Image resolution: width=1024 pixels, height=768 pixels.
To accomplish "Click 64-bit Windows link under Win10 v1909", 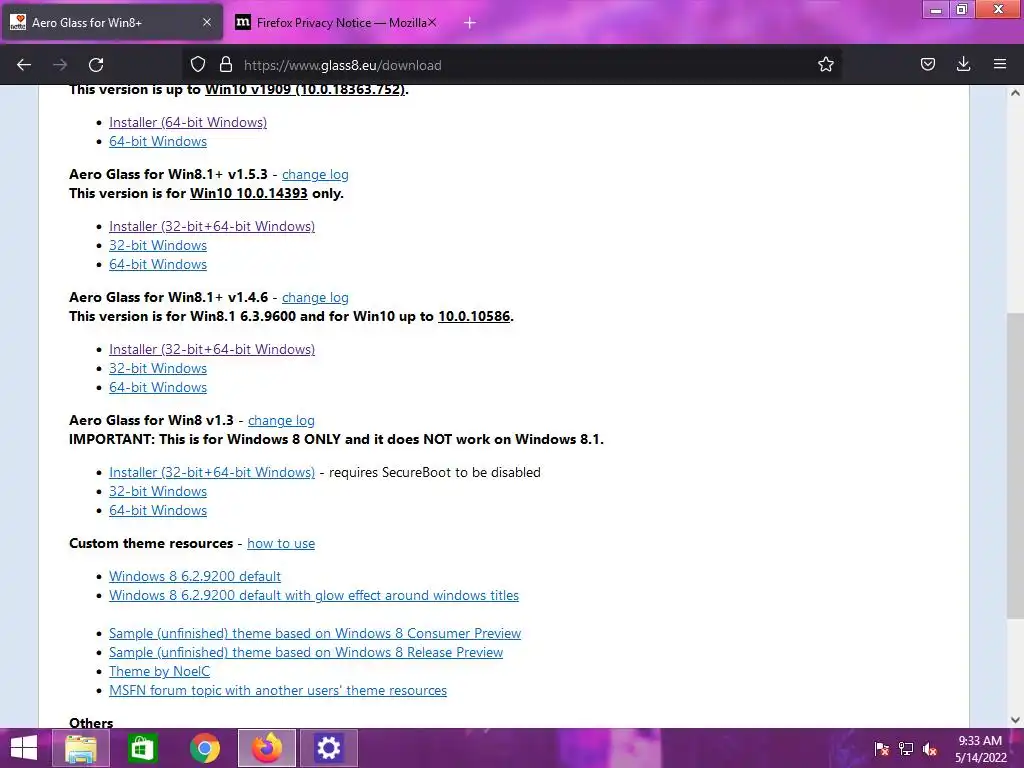I will coord(158,141).
